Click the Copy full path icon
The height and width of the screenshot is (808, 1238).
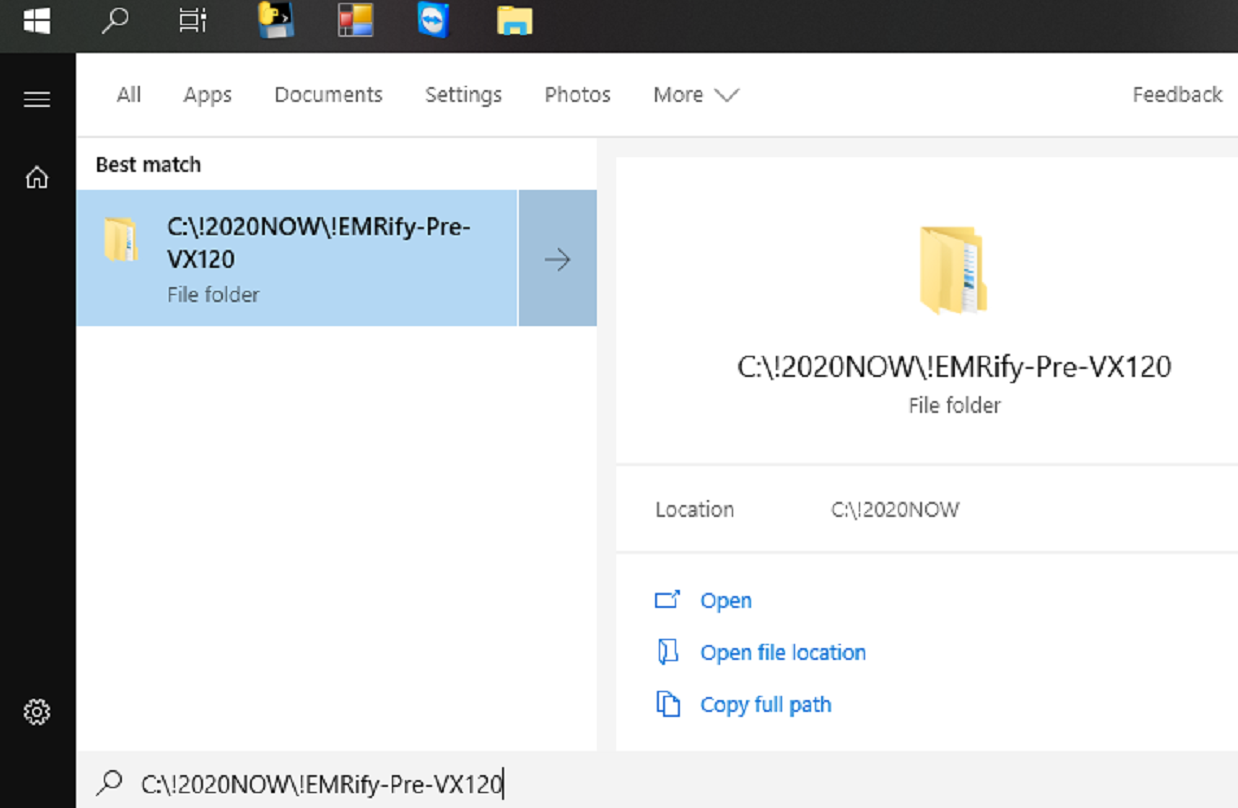(667, 704)
